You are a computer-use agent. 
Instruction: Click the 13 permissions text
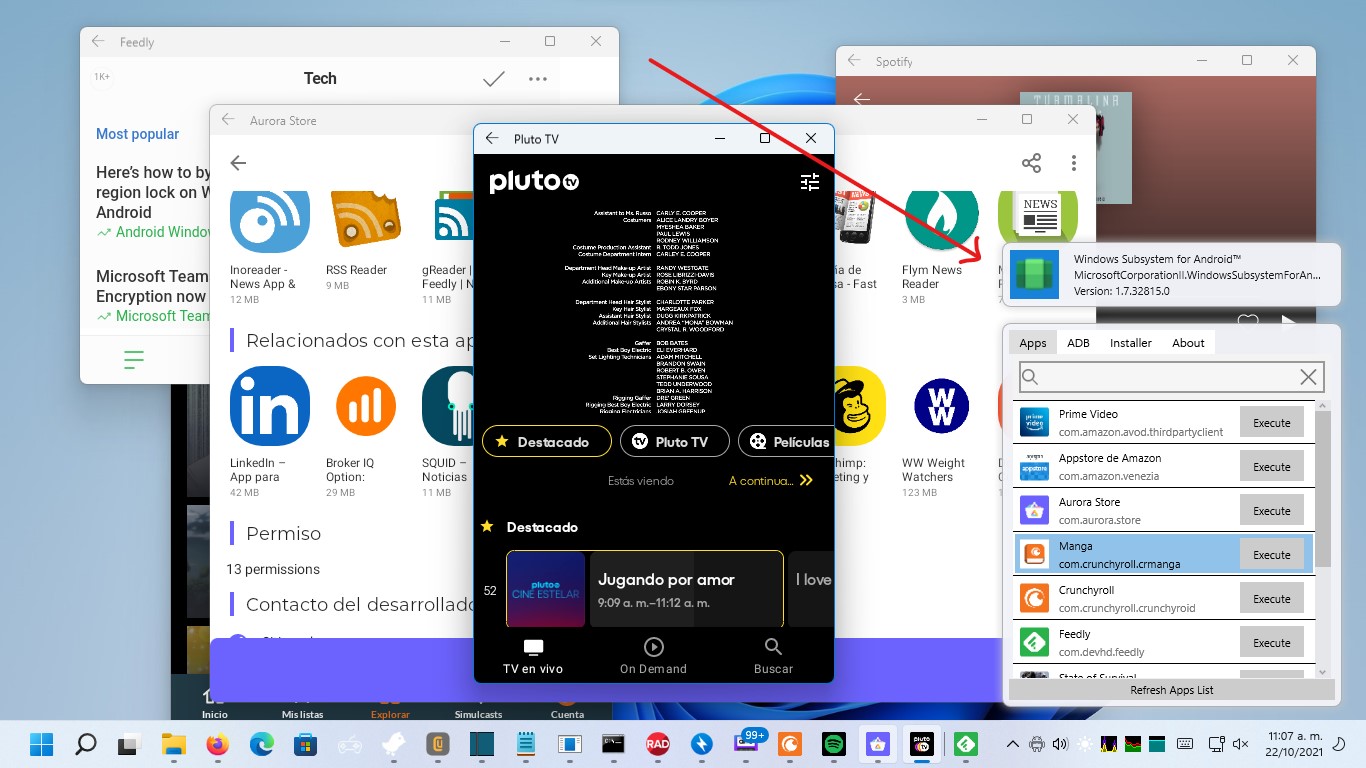pos(273,569)
